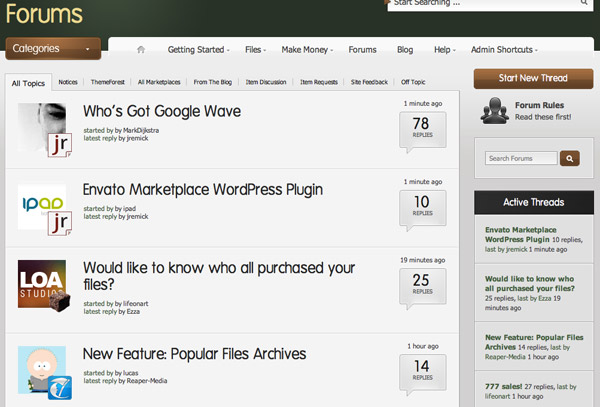Expand the Make Money menu
The width and height of the screenshot is (600, 407).
[x=307, y=50]
